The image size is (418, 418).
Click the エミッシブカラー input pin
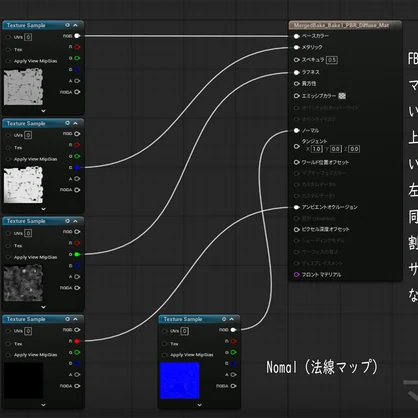pyautogui.click(x=296, y=96)
